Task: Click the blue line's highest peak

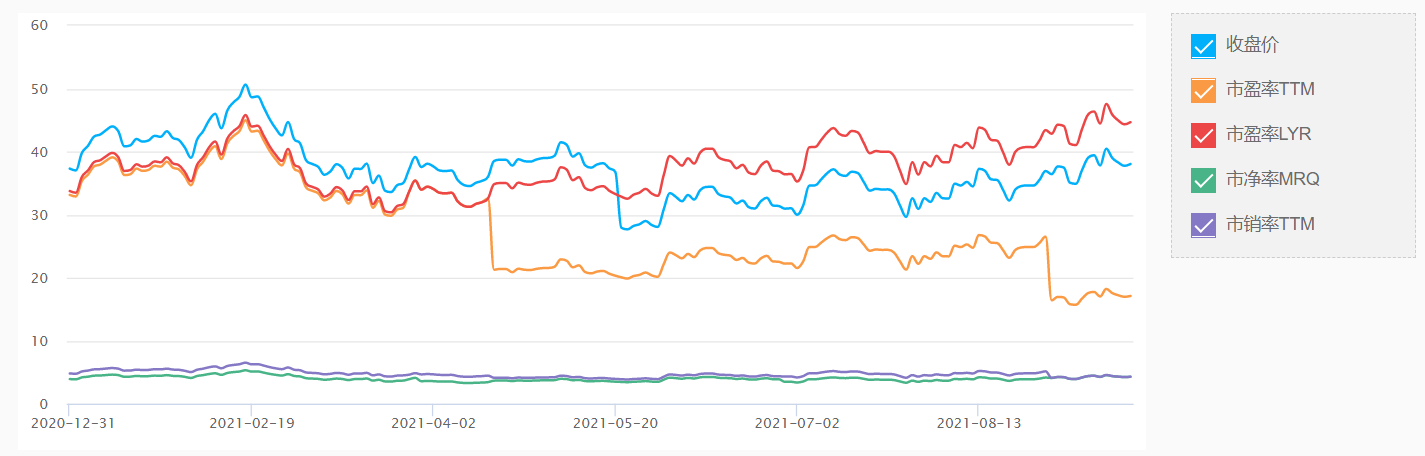Action: pos(245,85)
